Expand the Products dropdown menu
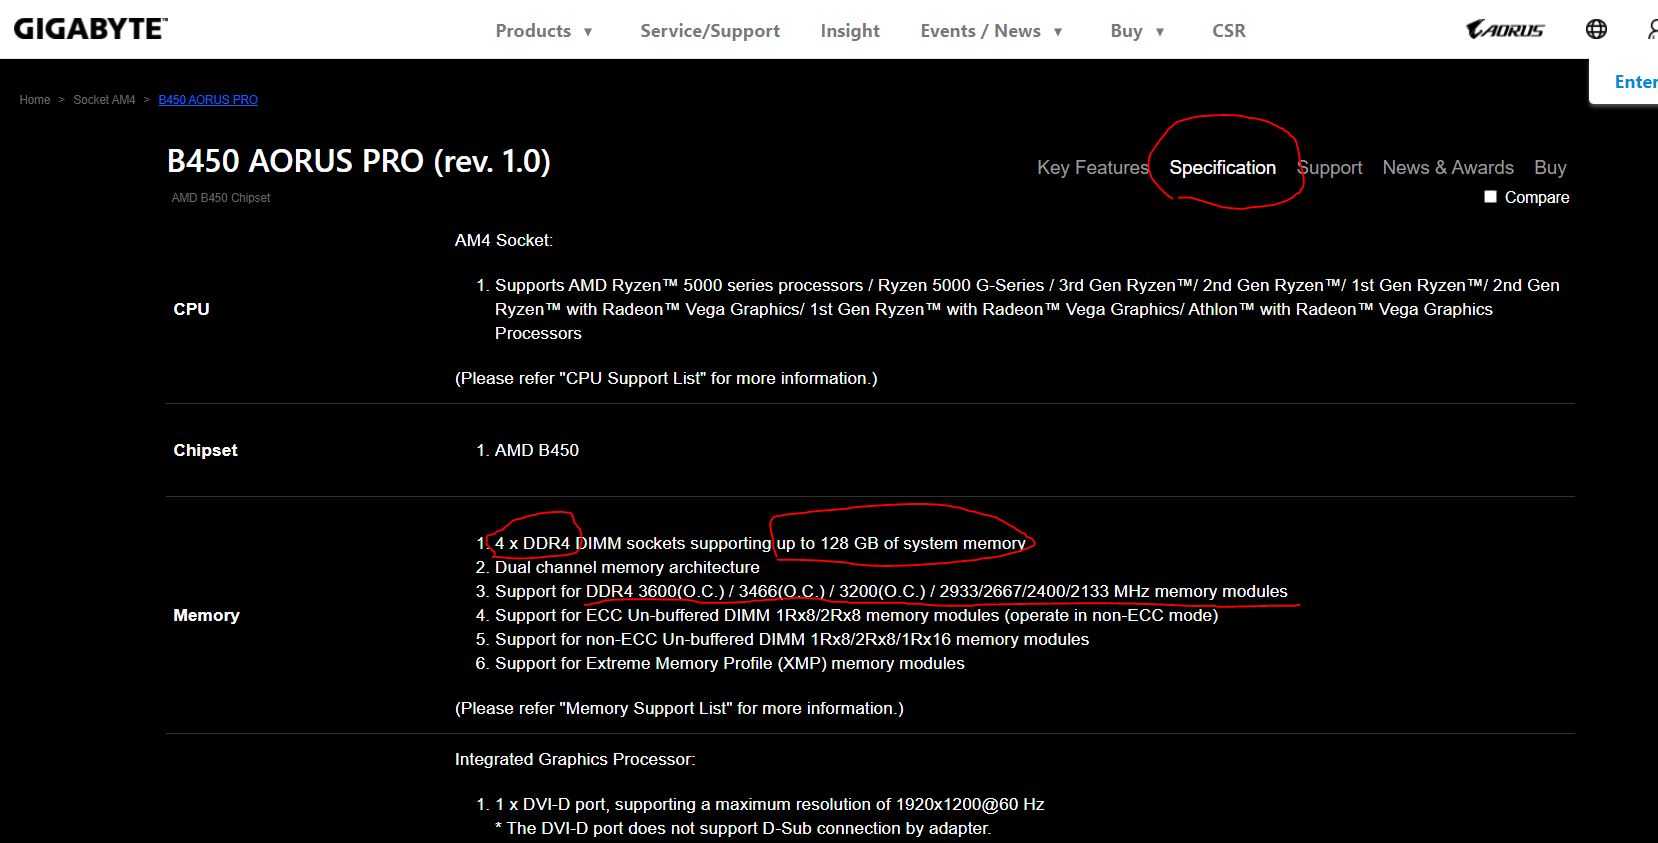 (x=544, y=31)
